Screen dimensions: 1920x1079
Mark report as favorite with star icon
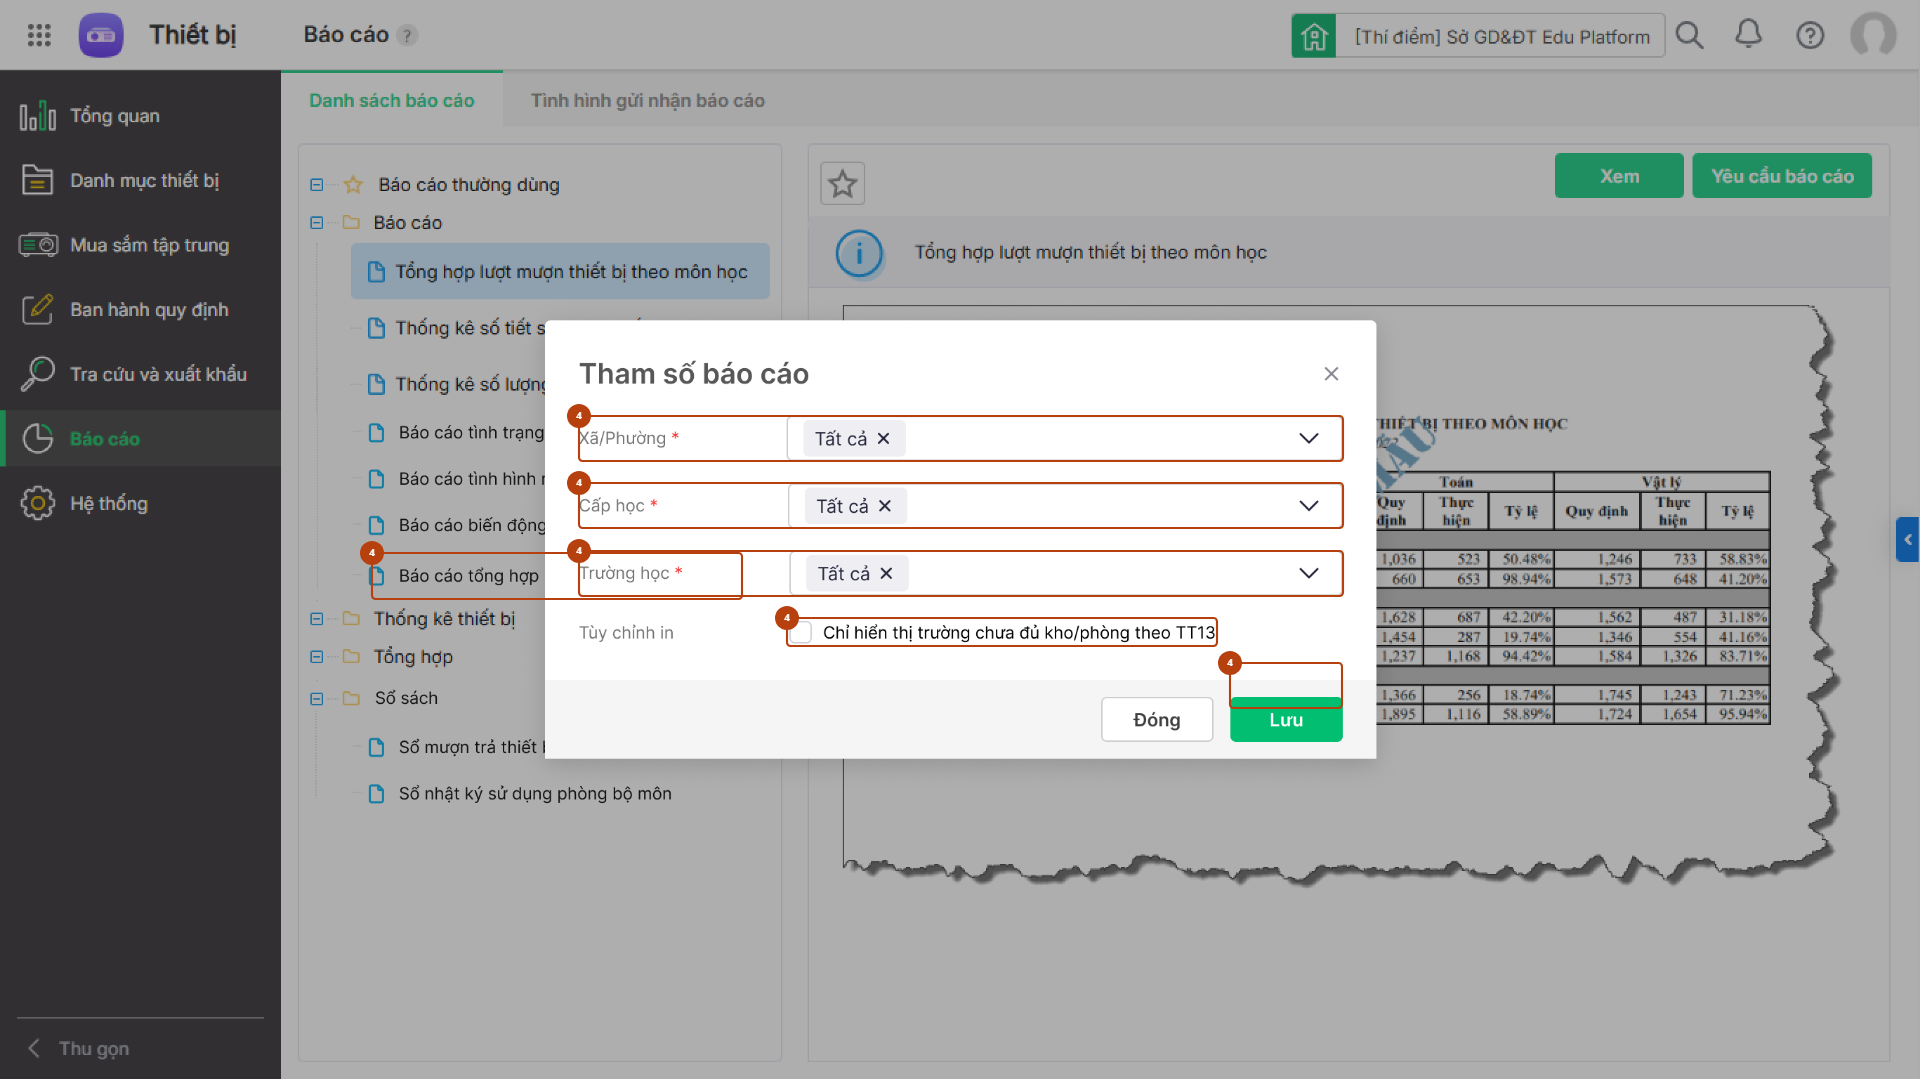click(x=843, y=184)
